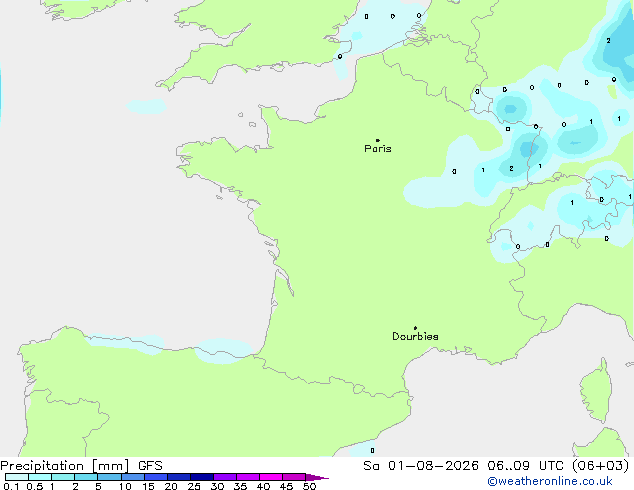The width and height of the screenshot is (634, 490).
Task: Select the Paris city label
Action: pos(378,149)
